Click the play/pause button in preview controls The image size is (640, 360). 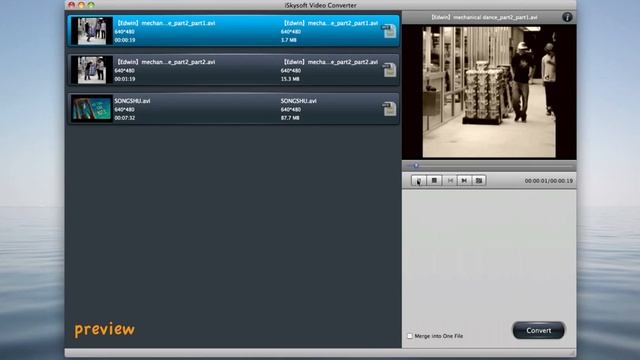419,180
